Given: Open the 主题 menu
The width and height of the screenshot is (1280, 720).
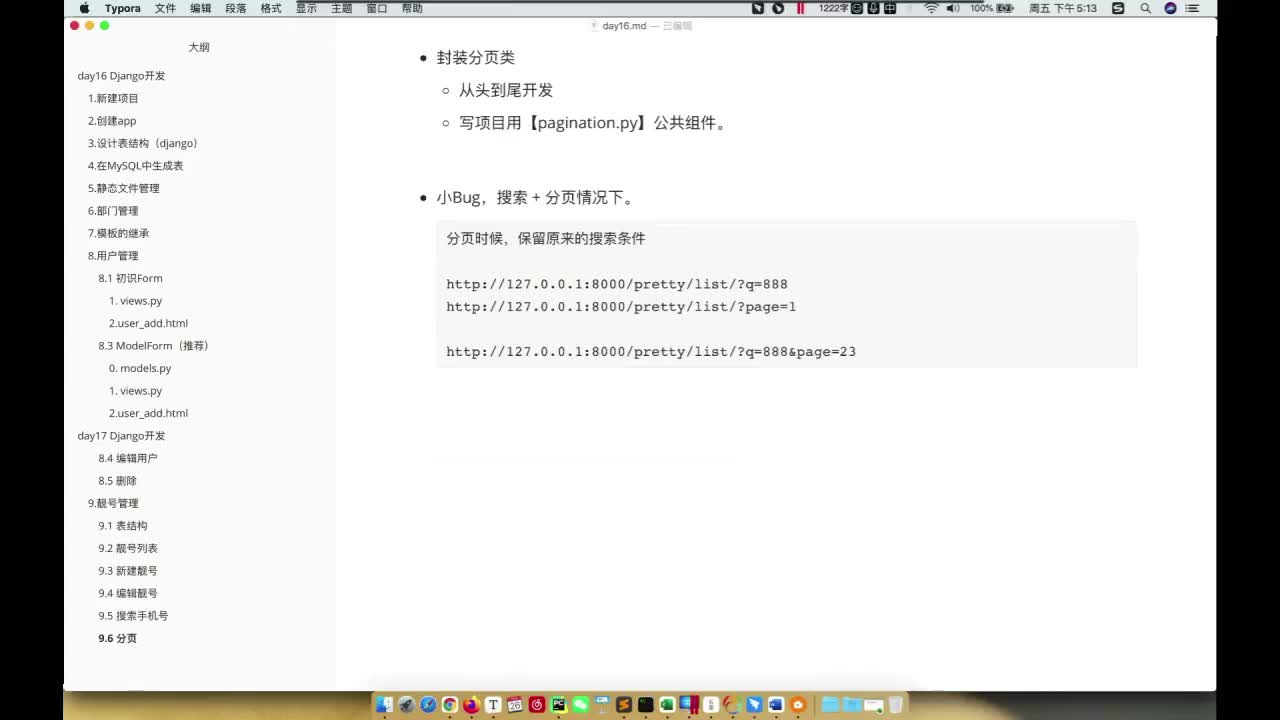Looking at the screenshot, I should 341,8.
